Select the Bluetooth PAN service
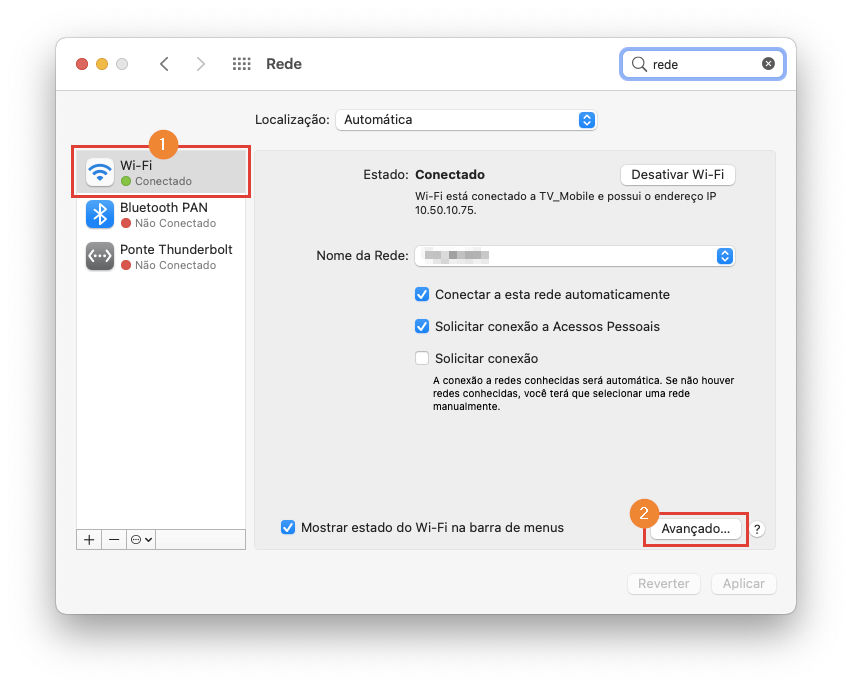Screen dimensions: 852x688 pos(161,215)
